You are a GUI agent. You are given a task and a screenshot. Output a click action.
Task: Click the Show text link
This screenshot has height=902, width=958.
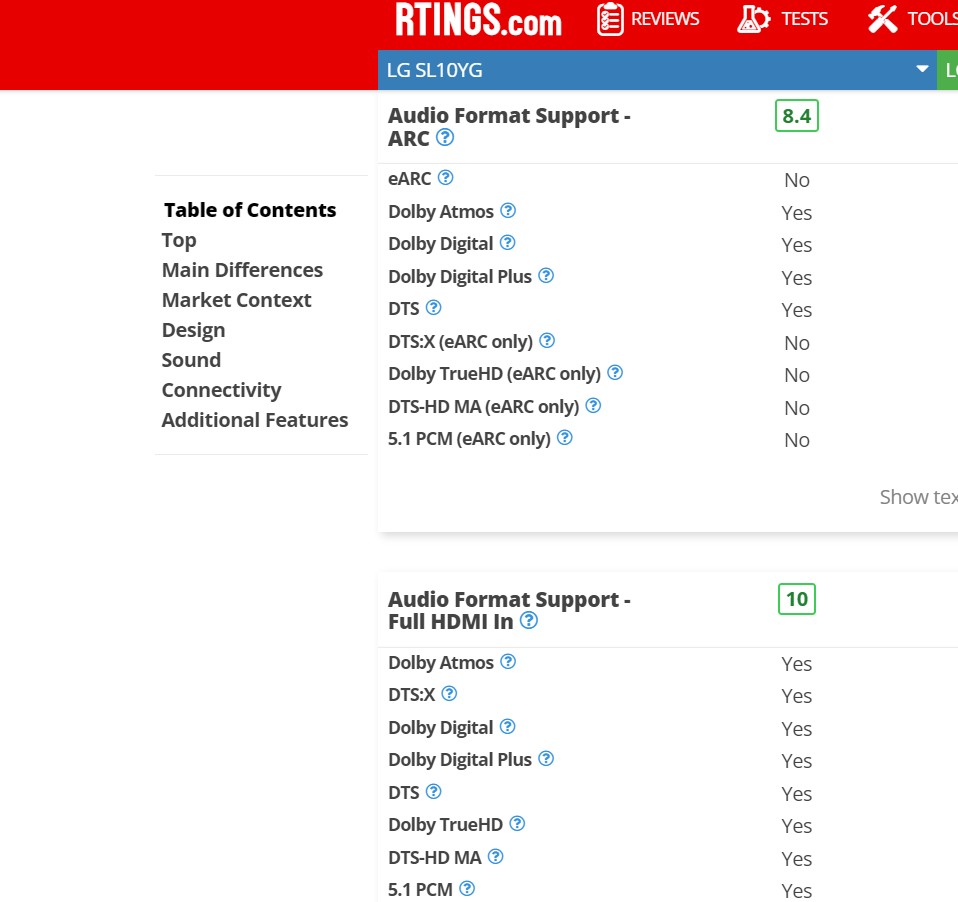(918, 497)
